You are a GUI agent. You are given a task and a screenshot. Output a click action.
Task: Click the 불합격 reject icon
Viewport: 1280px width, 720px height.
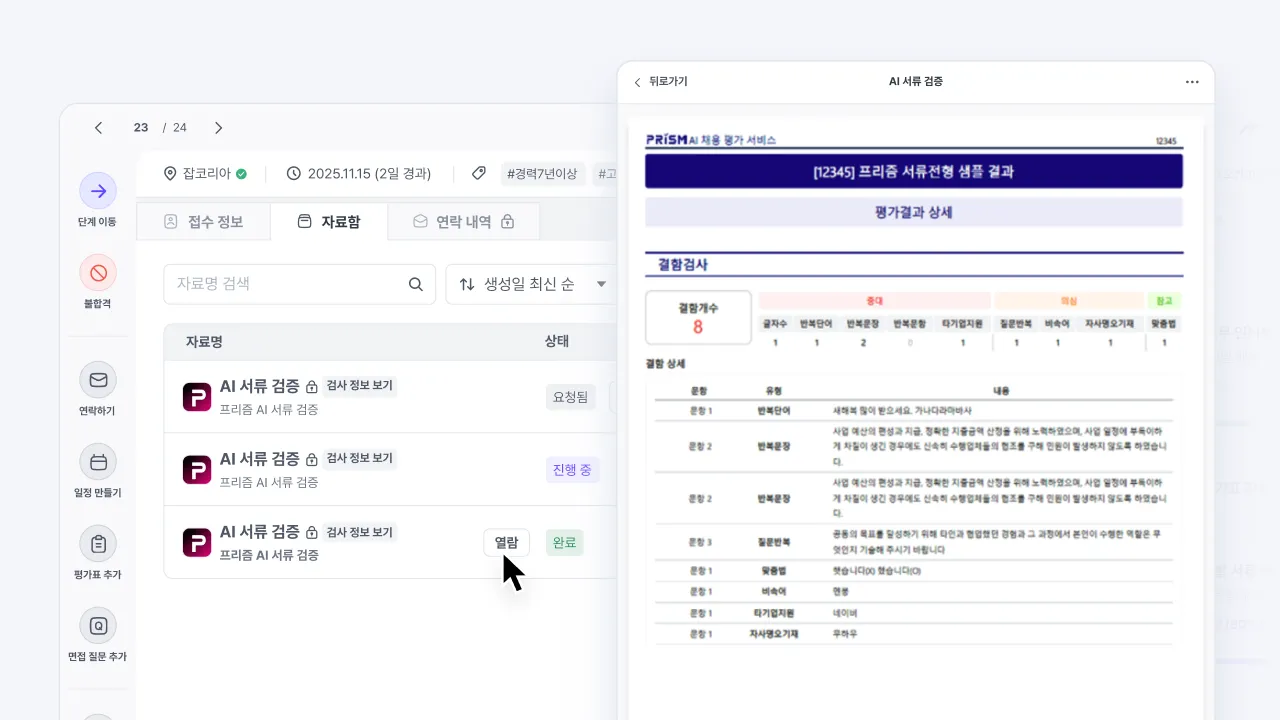tap(98, 272)
